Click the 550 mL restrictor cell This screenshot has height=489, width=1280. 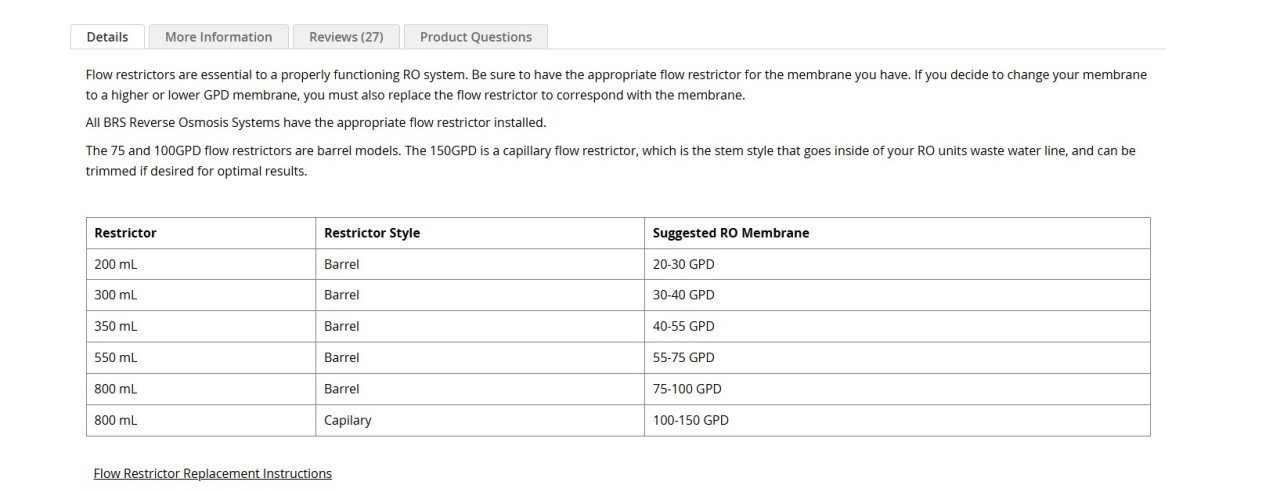116,357
